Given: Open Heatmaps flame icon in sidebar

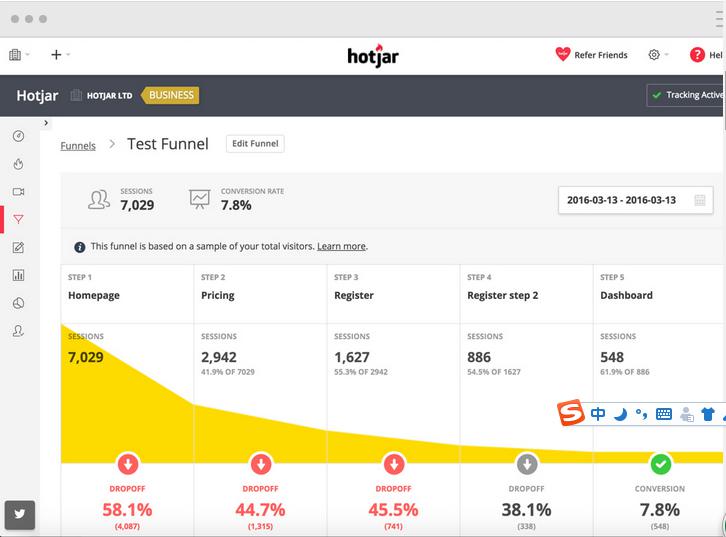Looking at the screenshot, I should (19, 164).
